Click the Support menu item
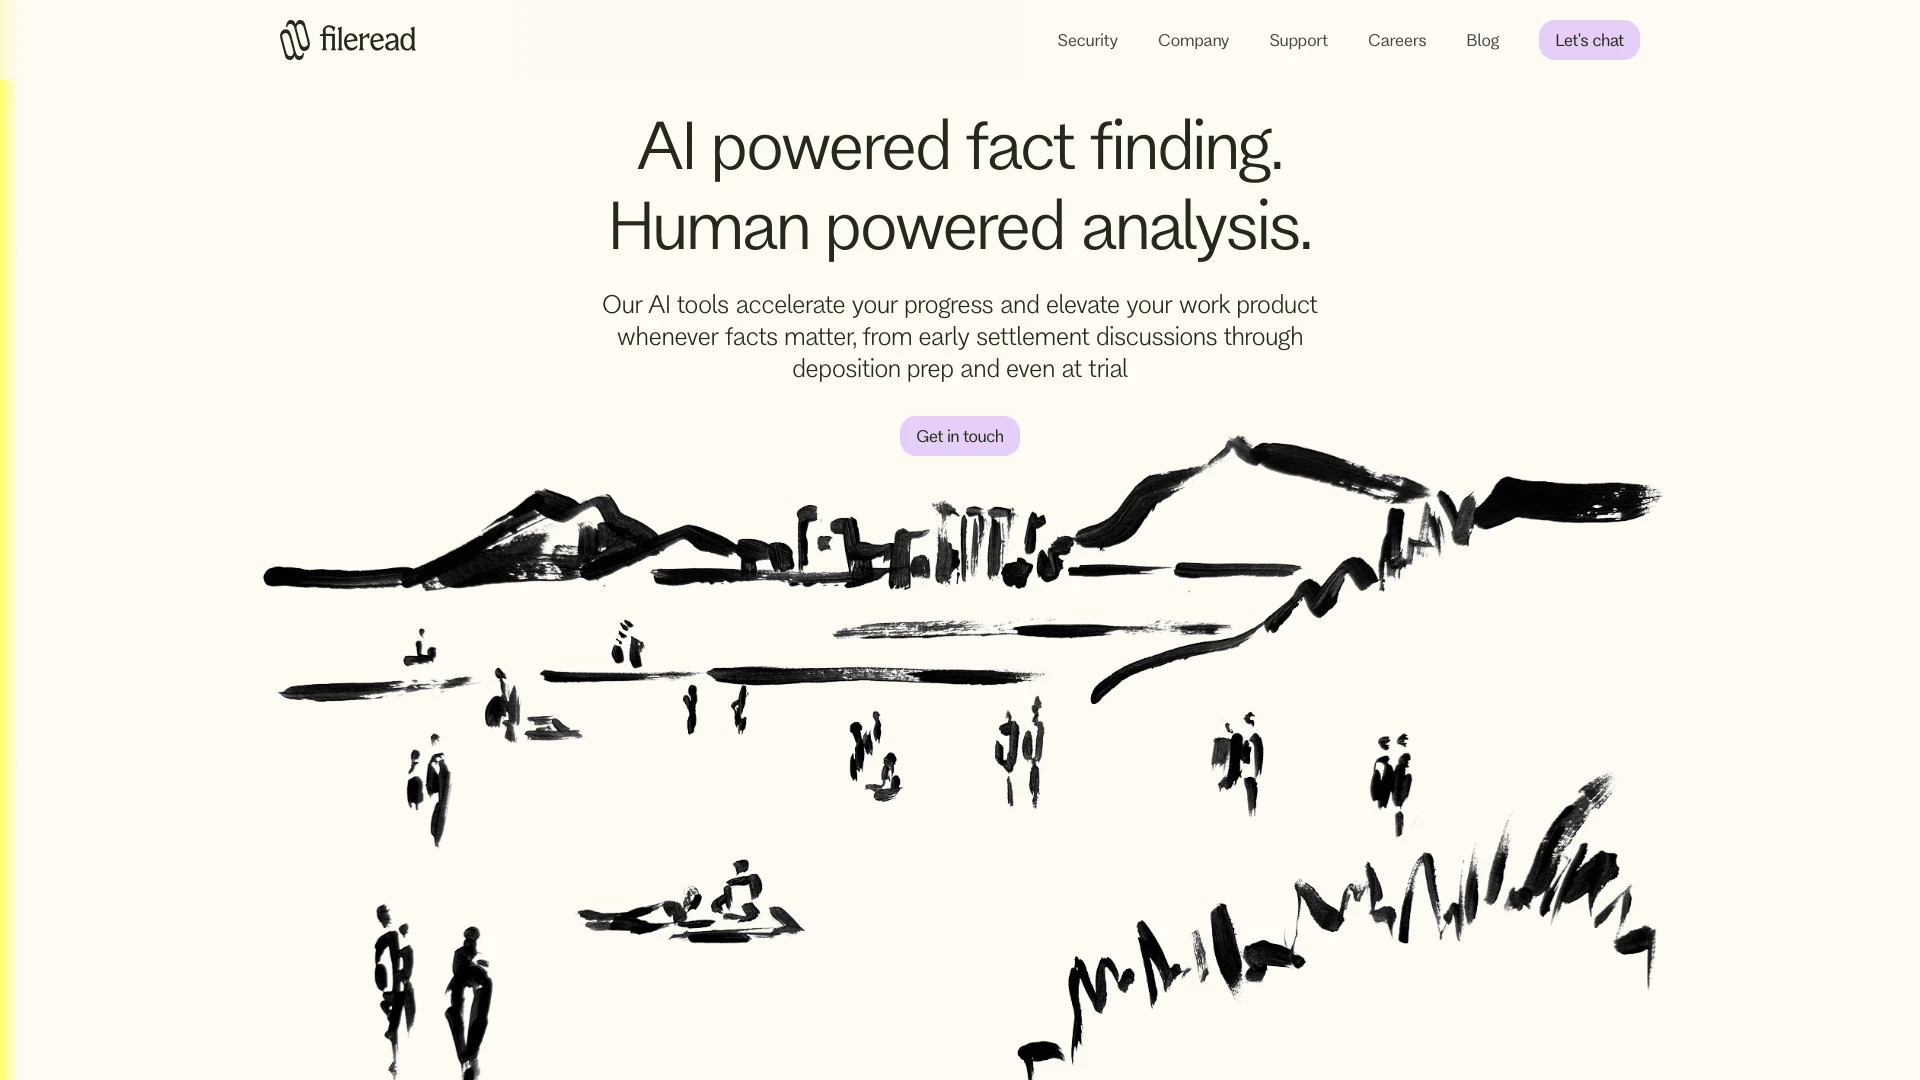Image resolution: width=1920 pixels, height=1080 pixels. point(1298,40)
